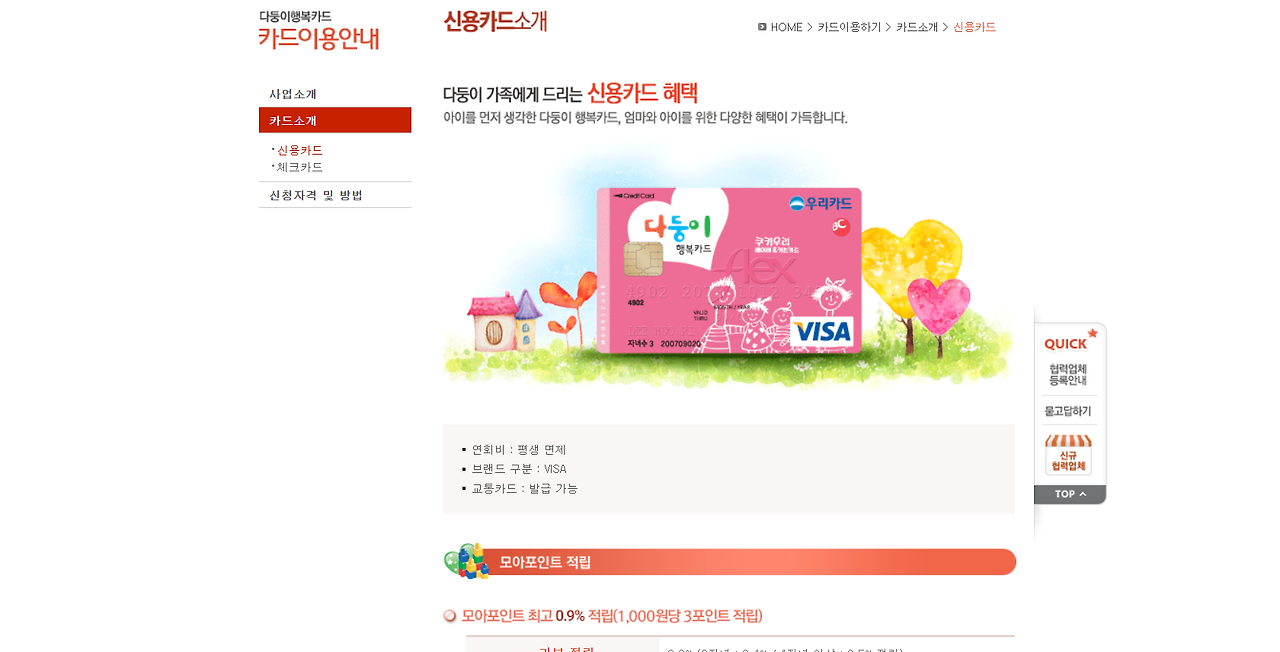Open the 체크카드 submenu link
The width and height of the screenshot is (1280, 652).
pos(299,167)
